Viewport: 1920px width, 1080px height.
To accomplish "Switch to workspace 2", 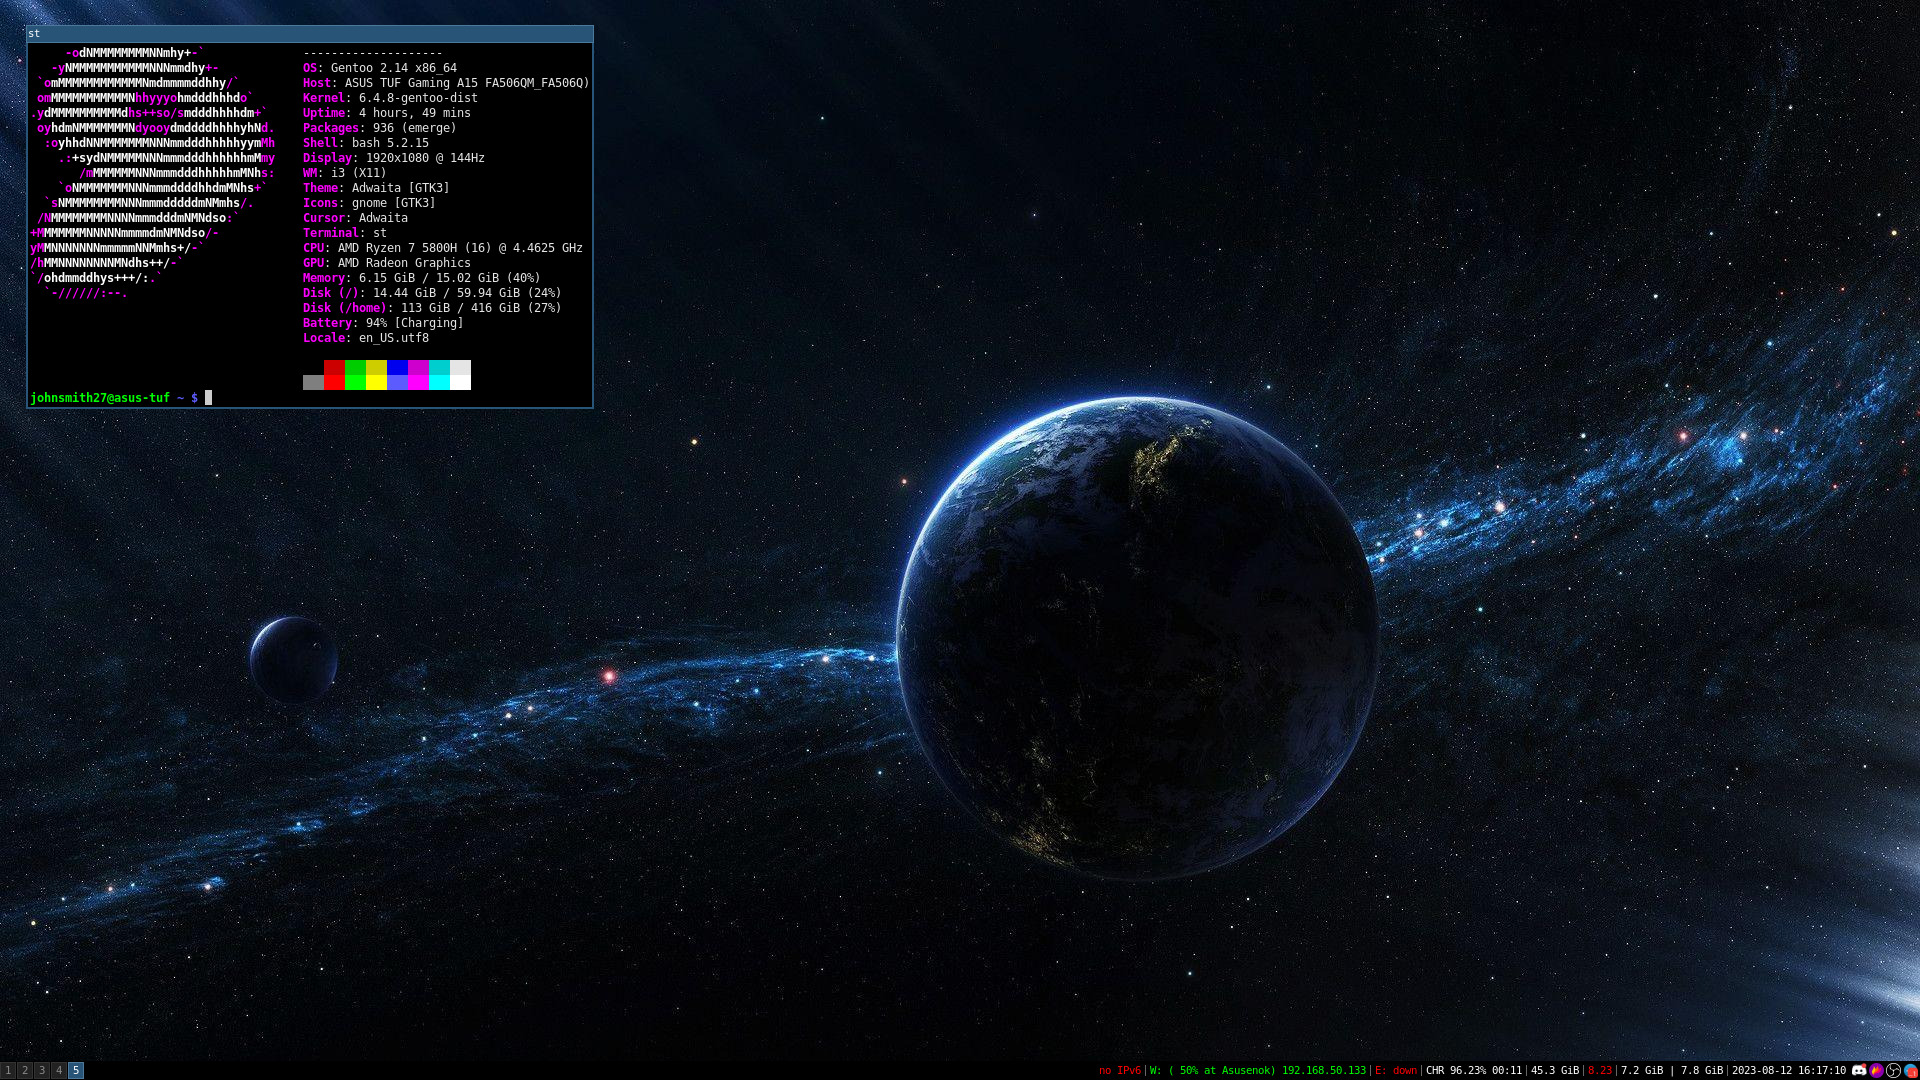I will pyautogui.click(x=25, y=1070).
